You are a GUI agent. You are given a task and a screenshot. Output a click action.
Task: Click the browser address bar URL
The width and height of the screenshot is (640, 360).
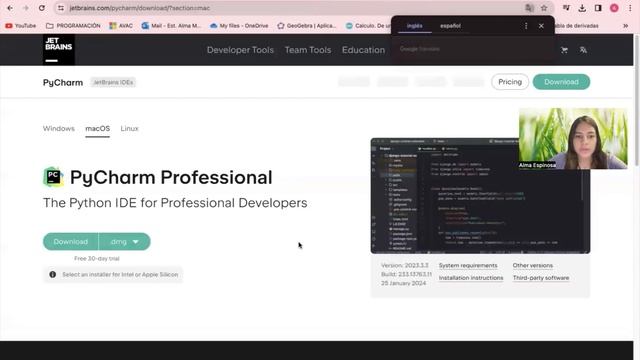tap(140, 8)
